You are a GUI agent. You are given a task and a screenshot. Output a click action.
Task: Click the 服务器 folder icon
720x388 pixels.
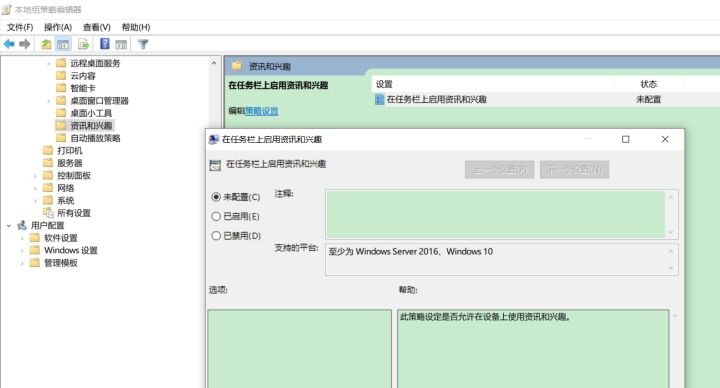[48, 163]
